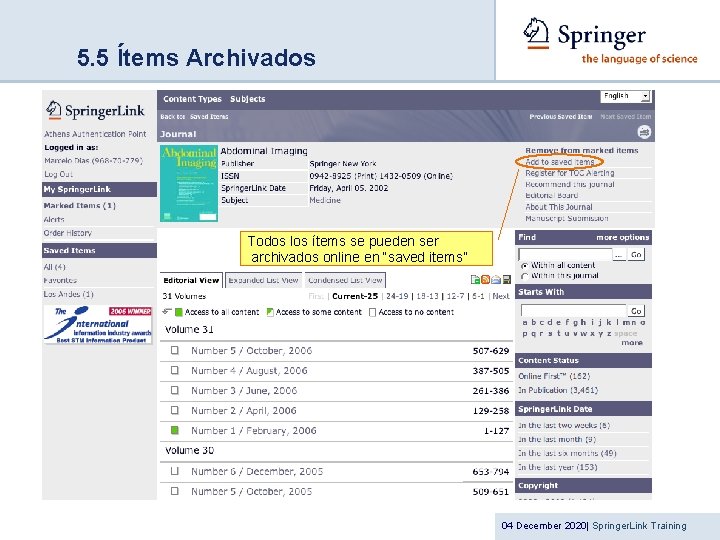
Task: Go to volumes 24-19 in pagination
Action: 397,296
